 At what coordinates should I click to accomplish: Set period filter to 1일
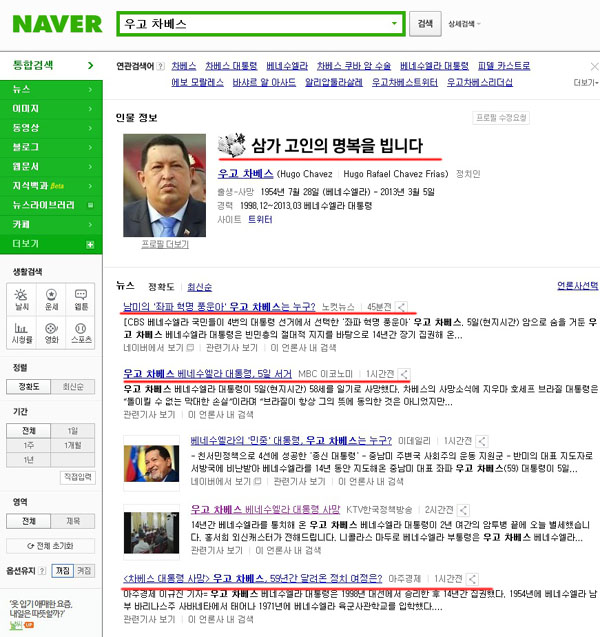click(73, 431)
